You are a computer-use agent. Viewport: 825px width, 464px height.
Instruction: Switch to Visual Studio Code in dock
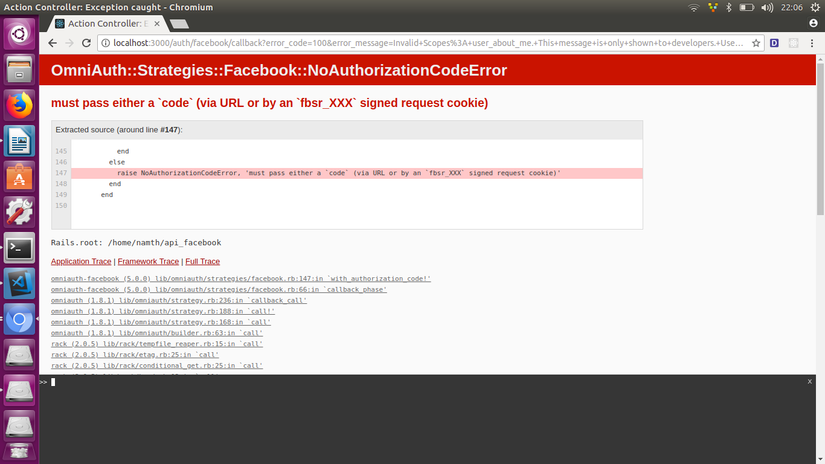(x=19, y=284)
